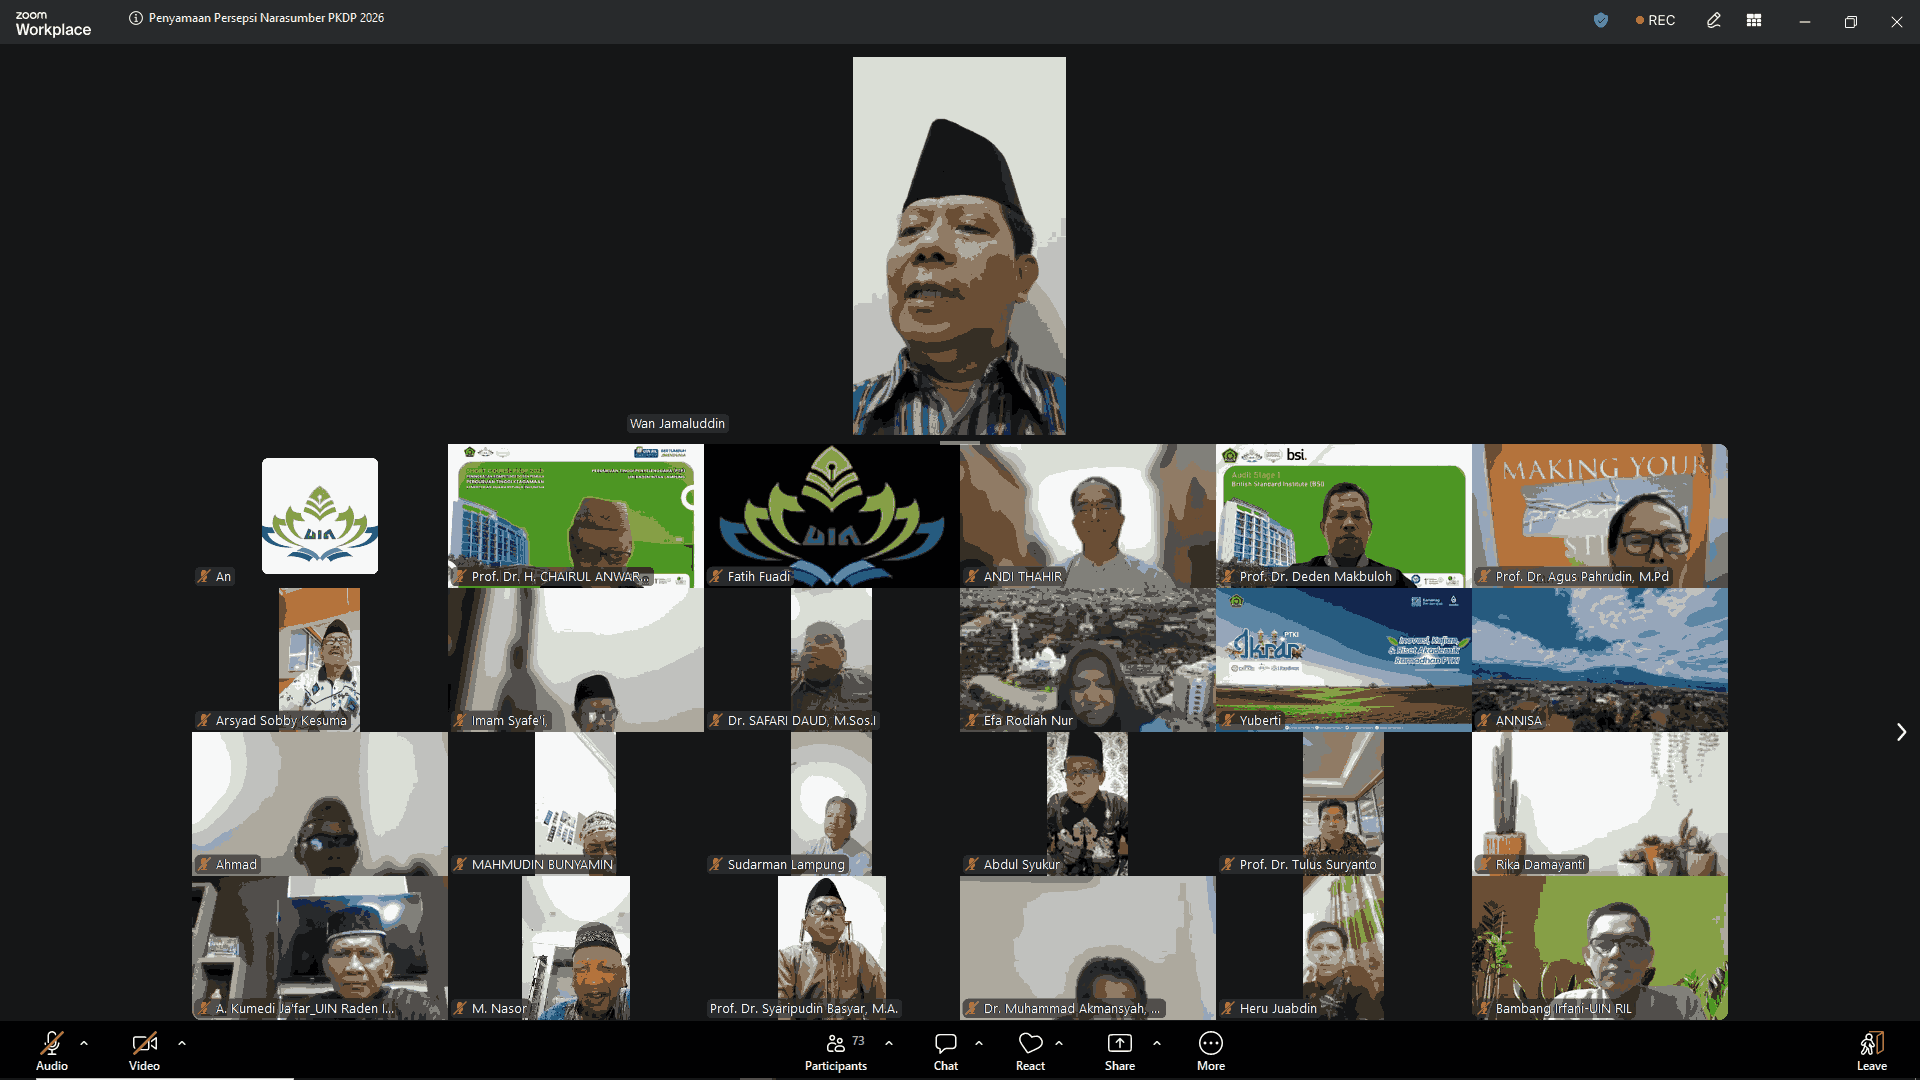Expand participants options arrow
The height and width of the screenshot is (1080, 1920).
889,1043
